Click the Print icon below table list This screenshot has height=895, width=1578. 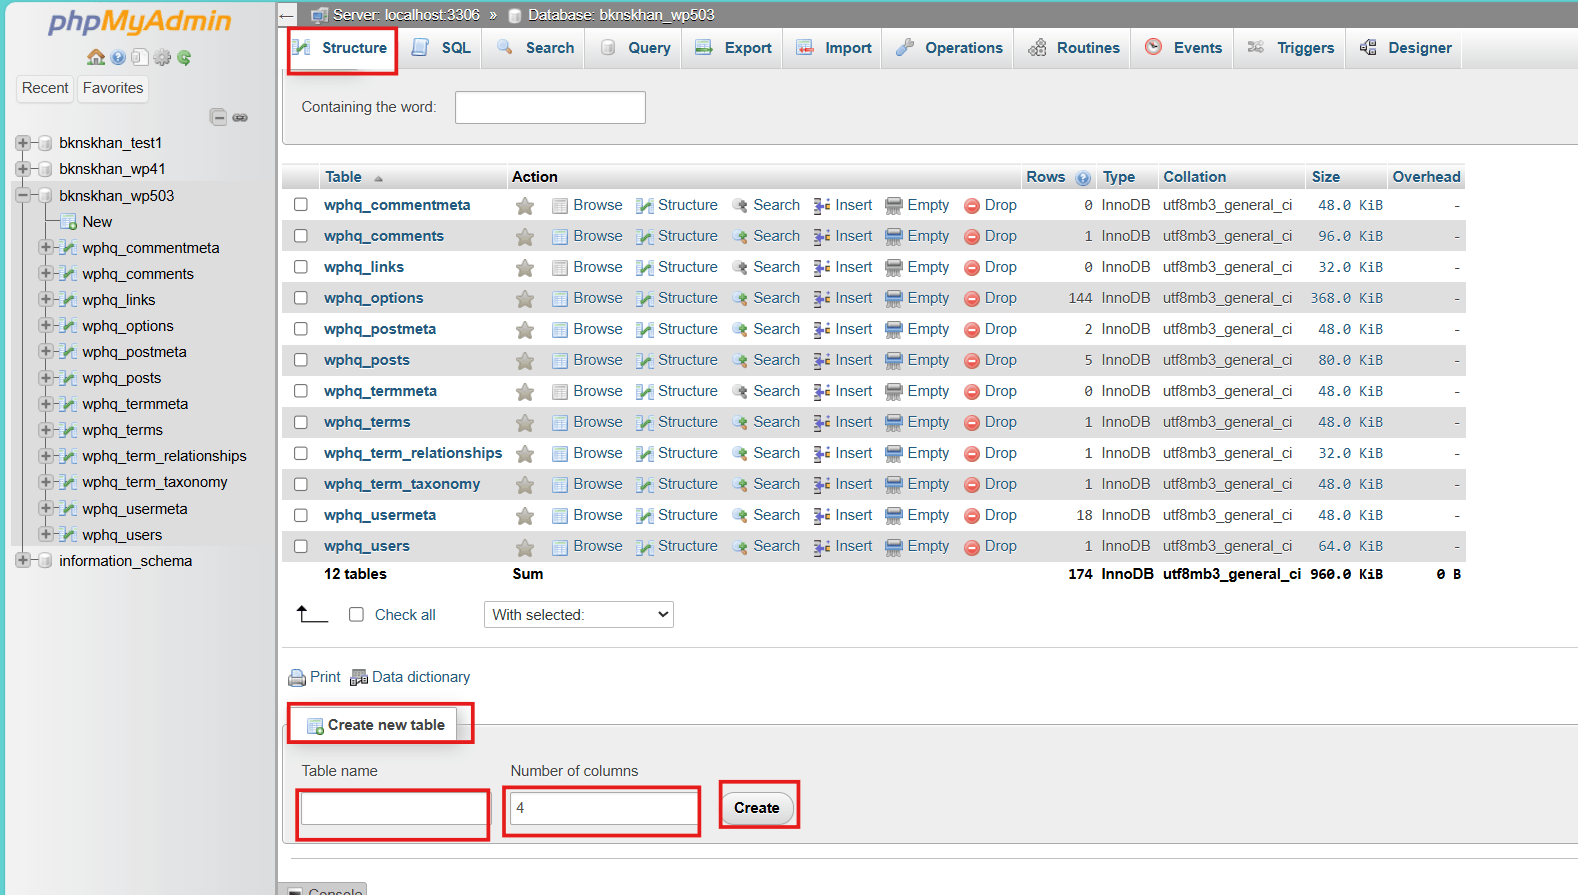pyautogui.click(x=297, y=678)
